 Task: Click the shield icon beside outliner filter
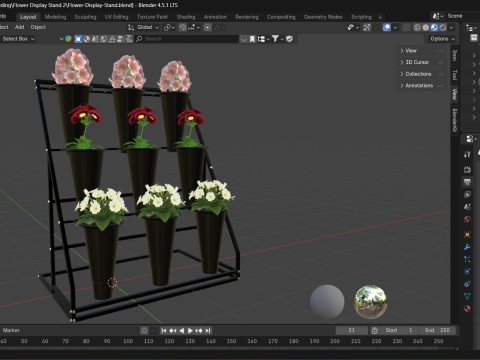coord(289,39)
